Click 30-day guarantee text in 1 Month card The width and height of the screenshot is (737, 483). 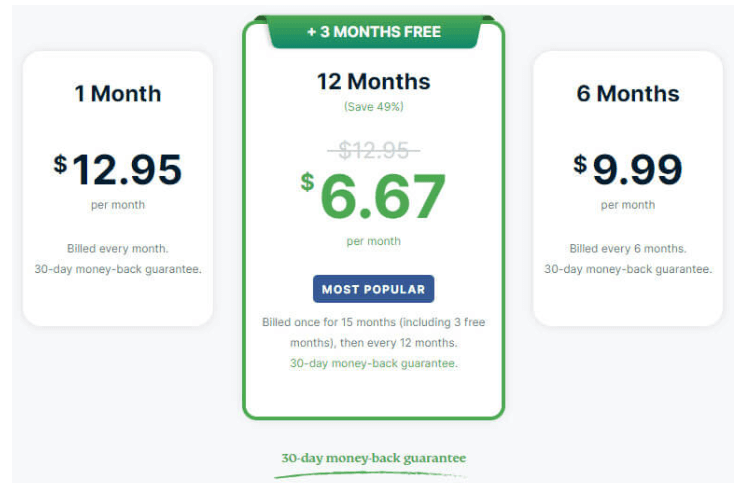tap(118, 269)
